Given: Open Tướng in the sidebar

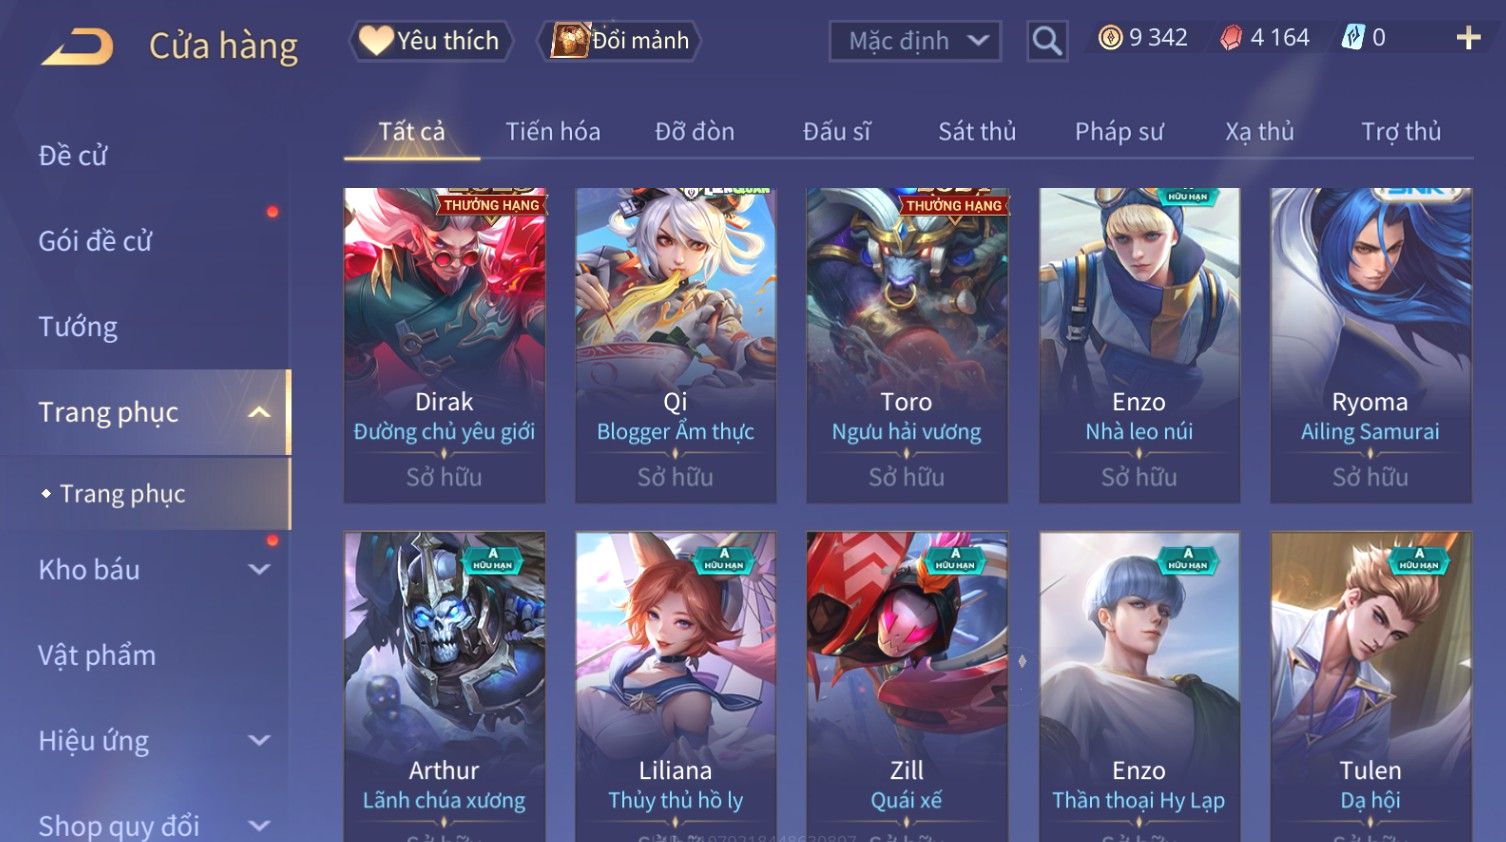Looking at the screenshot, I should click(78, 327).
